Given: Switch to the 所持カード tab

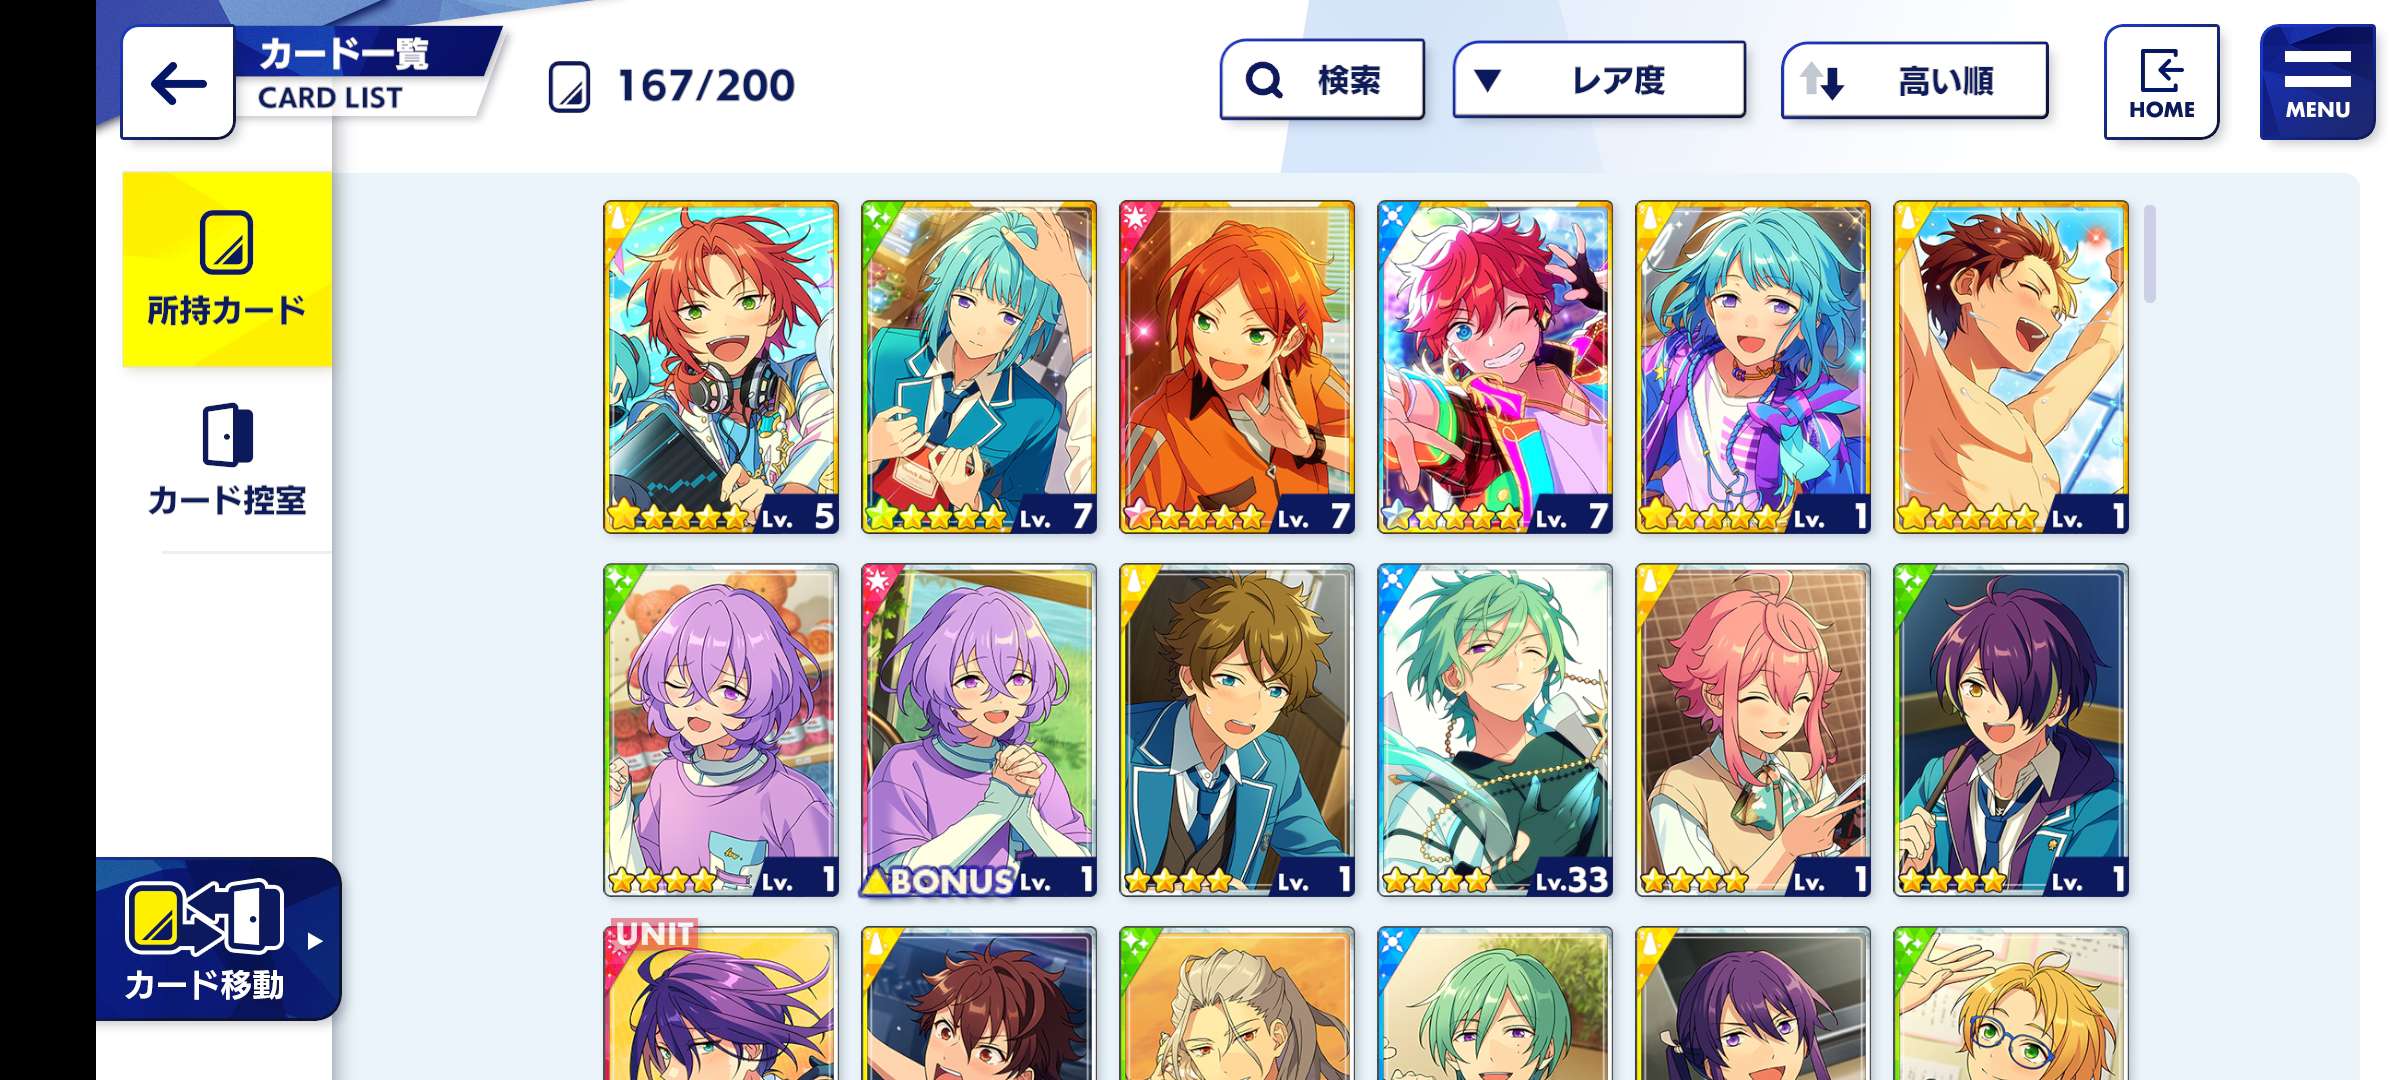Looking at the screenshot, I should pyautogui.click(x=227, y=270).
